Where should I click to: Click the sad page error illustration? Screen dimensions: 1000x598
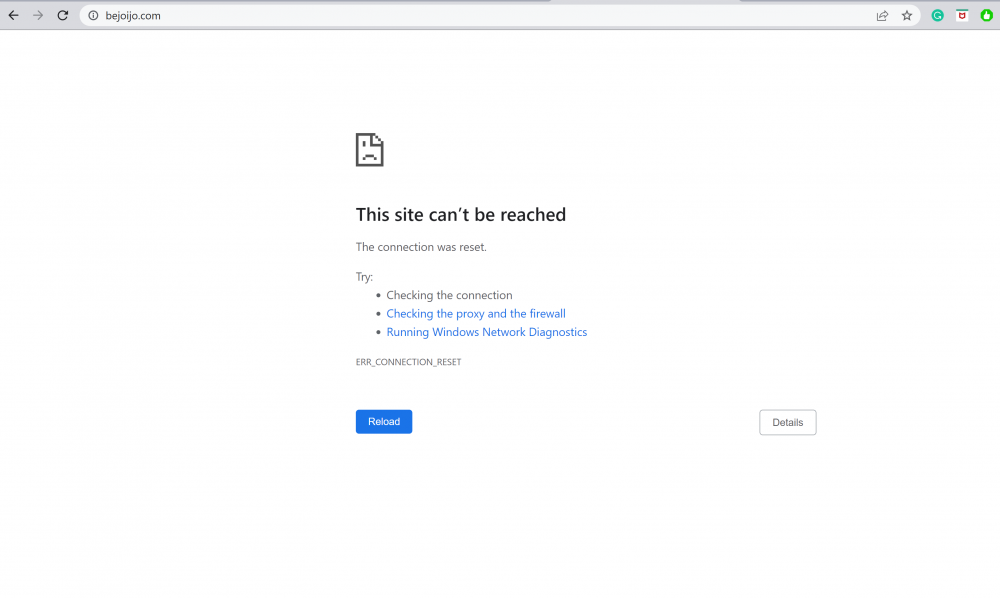pyautogui.click(x=369, y=149)
